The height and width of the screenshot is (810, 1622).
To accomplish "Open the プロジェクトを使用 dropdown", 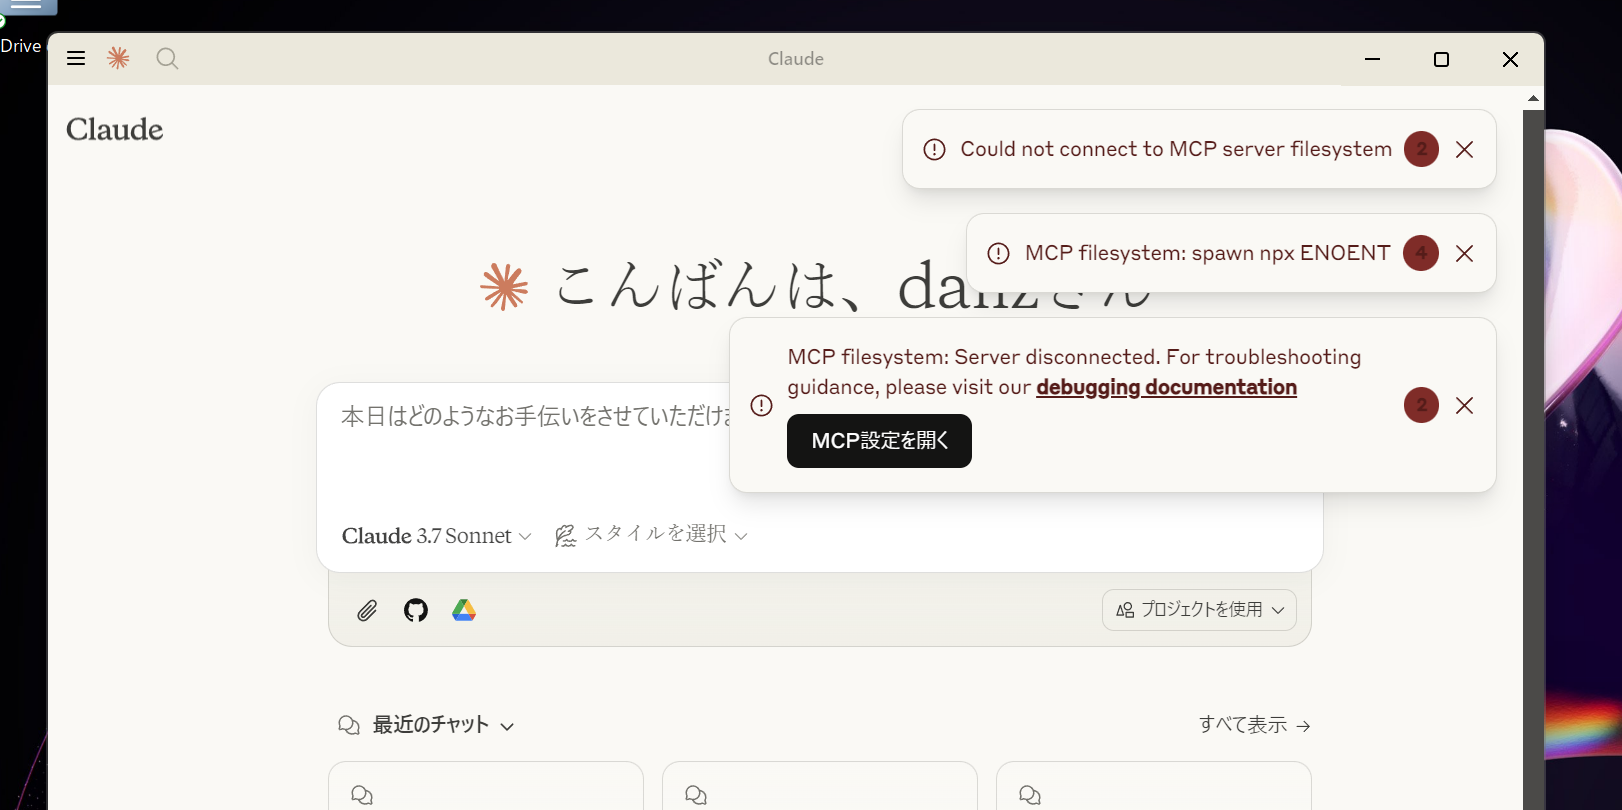I will pos(1199,610).
